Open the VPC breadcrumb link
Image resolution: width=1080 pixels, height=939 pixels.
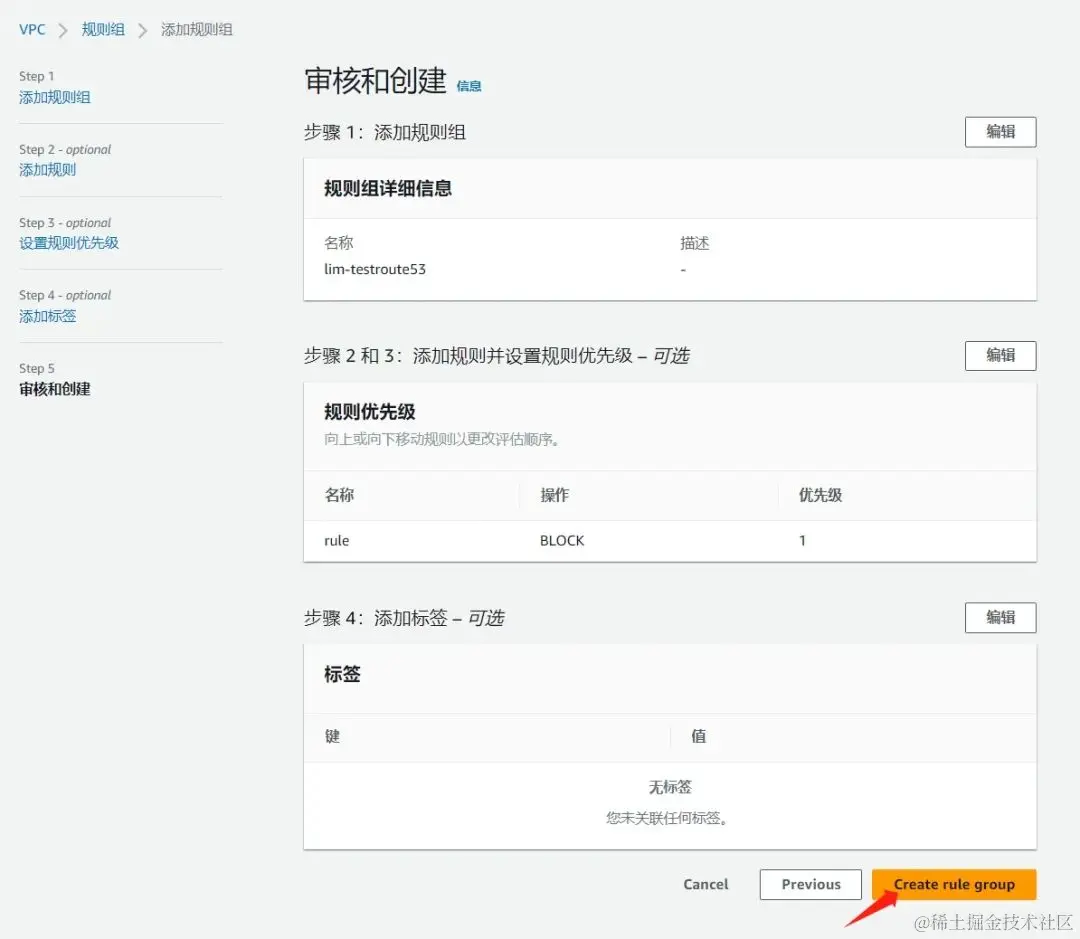[32, 30]
